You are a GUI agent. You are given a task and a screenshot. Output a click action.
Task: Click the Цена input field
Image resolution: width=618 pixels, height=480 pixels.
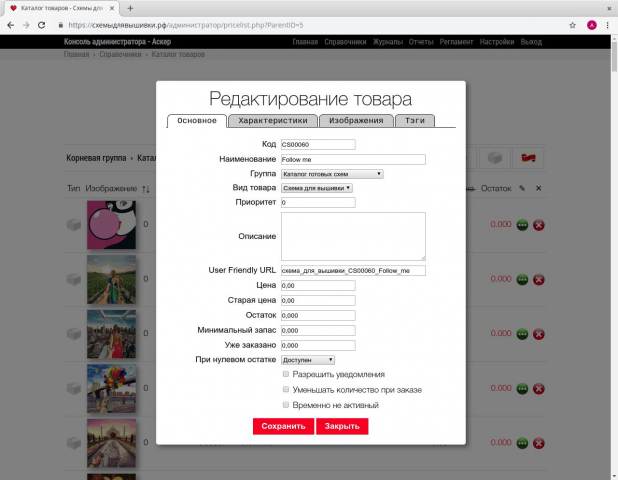[318, 285]
